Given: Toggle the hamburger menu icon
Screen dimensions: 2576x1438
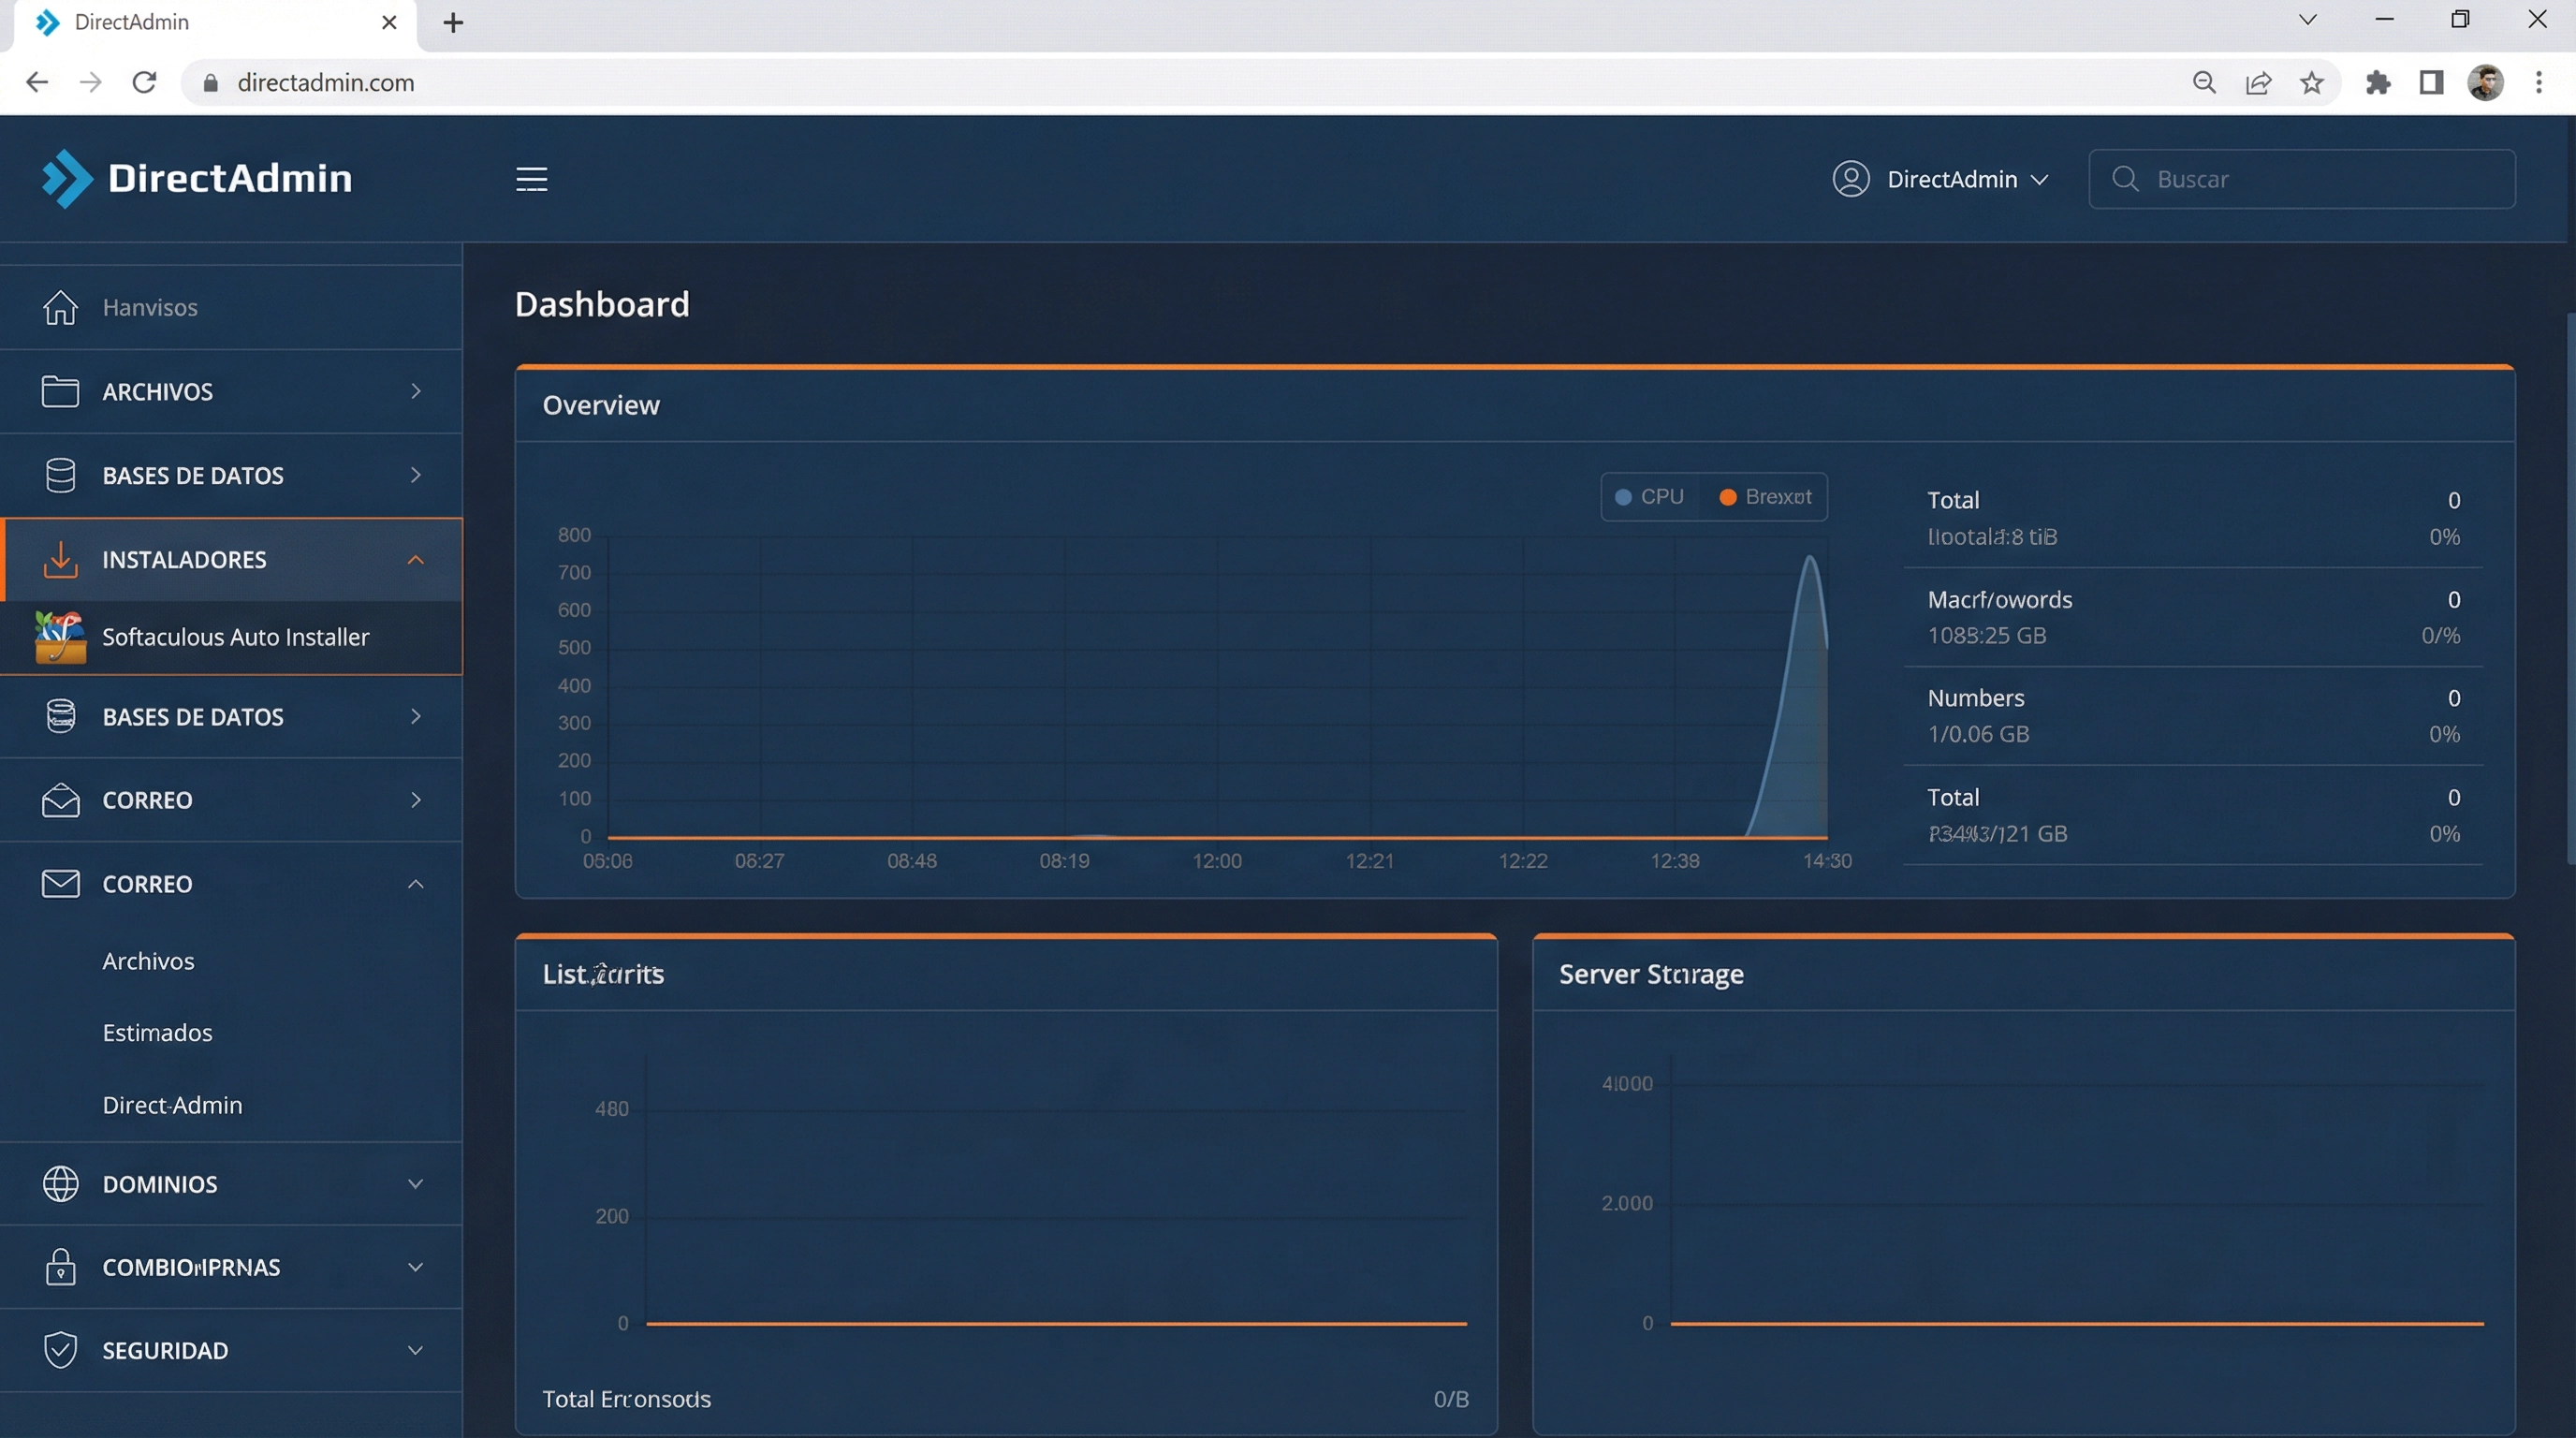Looking at the screenshot, I should pos(531,179).
